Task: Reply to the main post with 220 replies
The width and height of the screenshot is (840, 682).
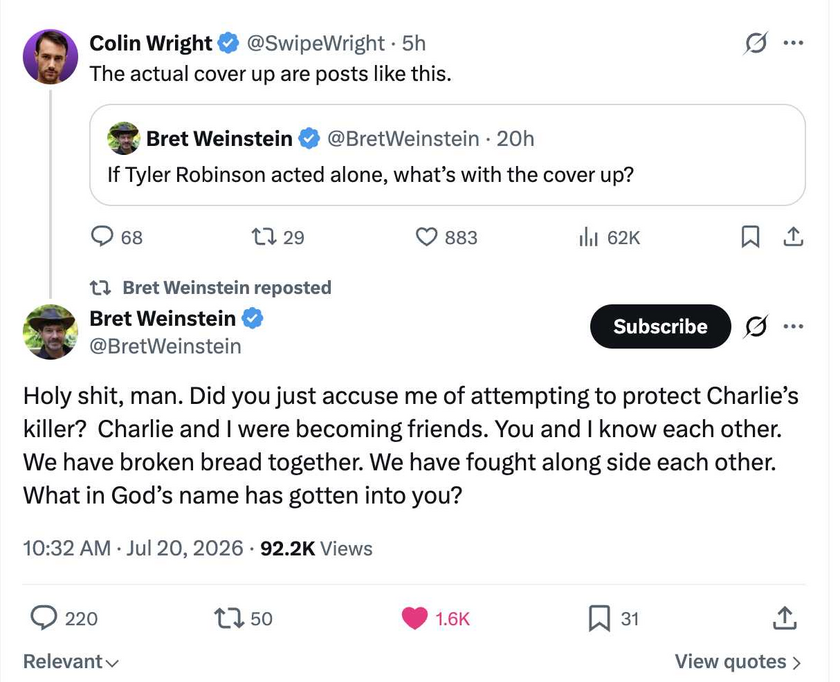Action: pyautogui.click(x=43, y=618)
